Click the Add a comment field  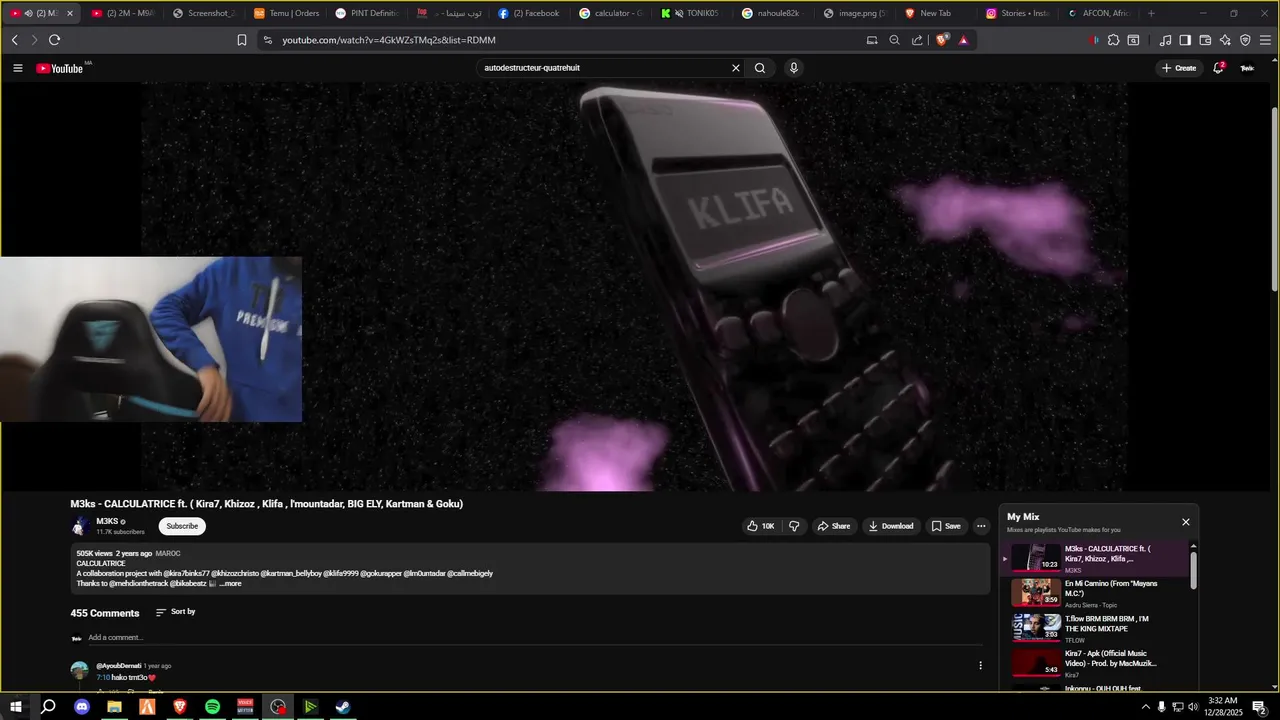click(535, 638)
